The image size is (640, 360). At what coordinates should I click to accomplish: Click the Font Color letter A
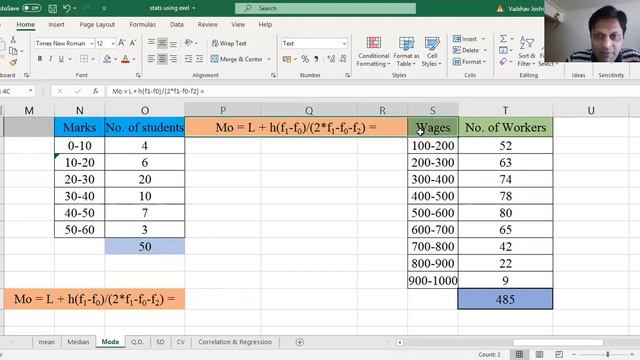125,59
